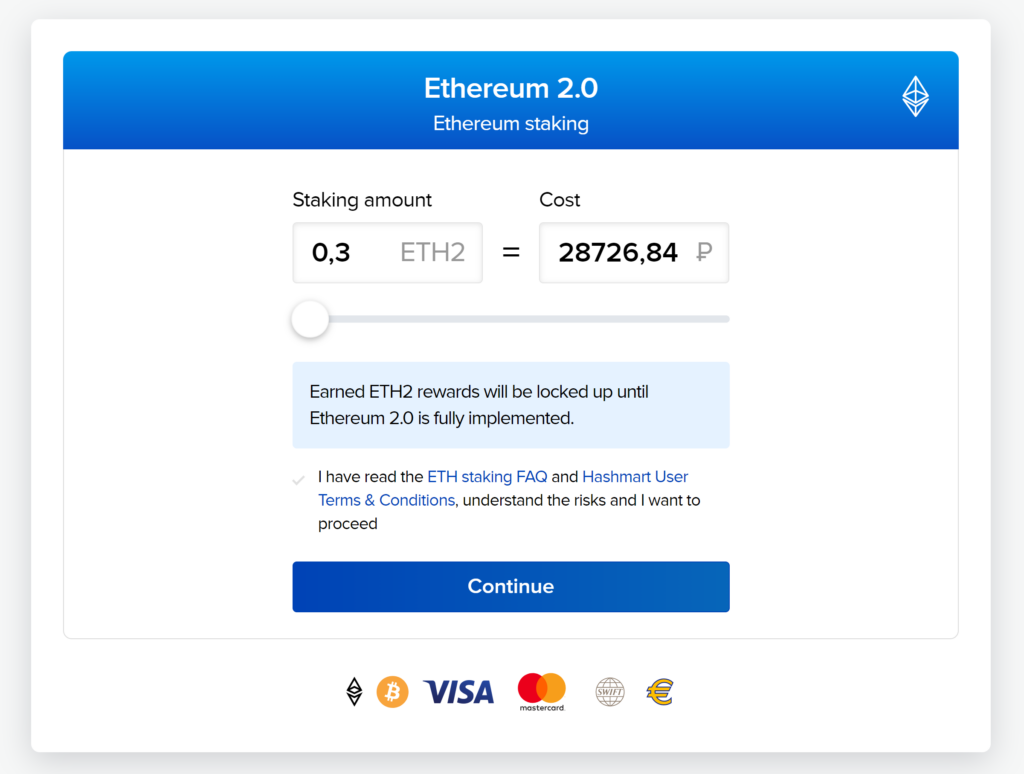The image size is (1024, 774).
Task: Choose the Mastercard payment logo
Action: (x=542, y=692)
